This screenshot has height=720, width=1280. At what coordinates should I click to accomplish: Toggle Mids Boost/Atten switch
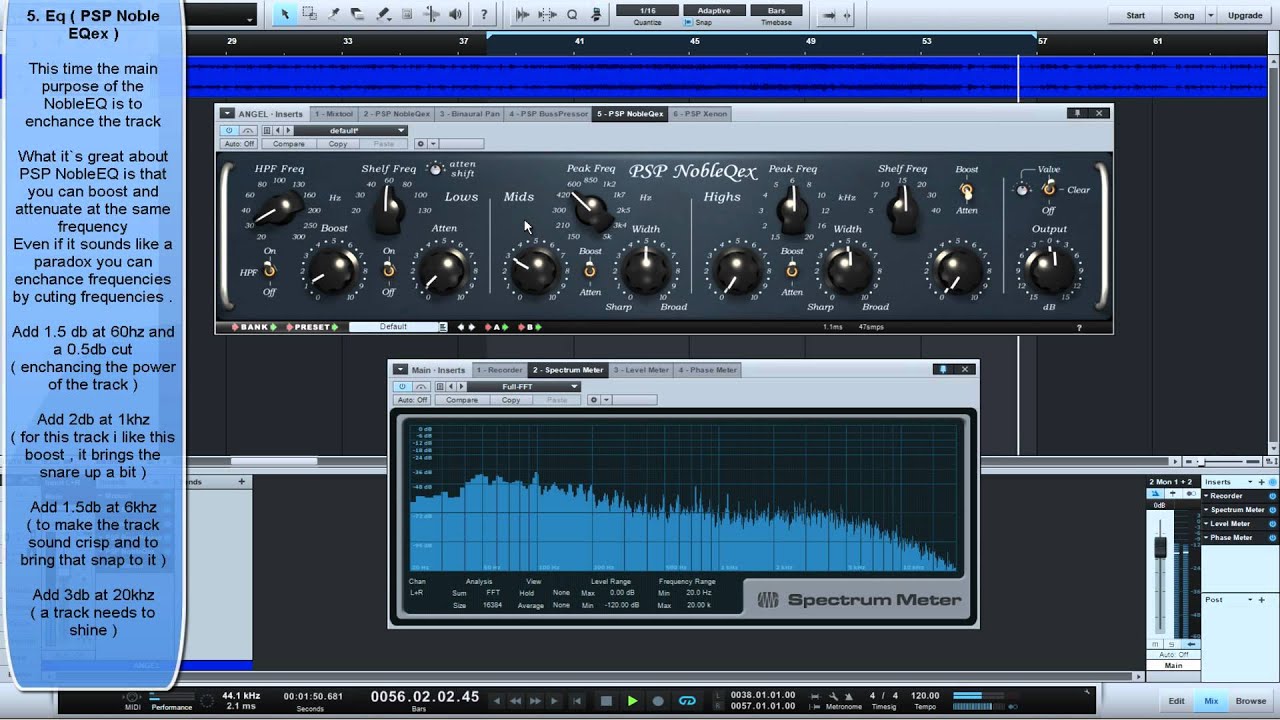pyautogui.click(x=590, y=270)
